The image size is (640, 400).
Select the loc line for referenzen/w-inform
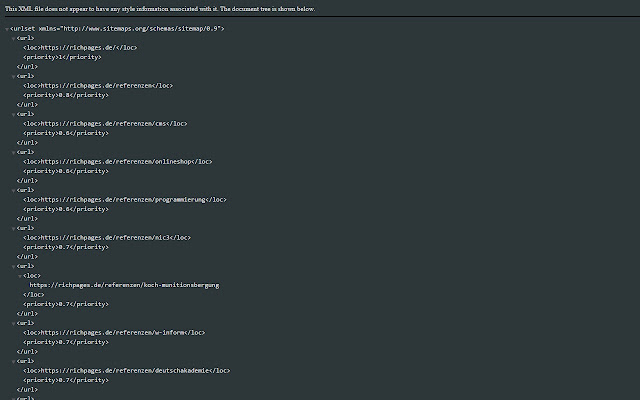[114, 333]
